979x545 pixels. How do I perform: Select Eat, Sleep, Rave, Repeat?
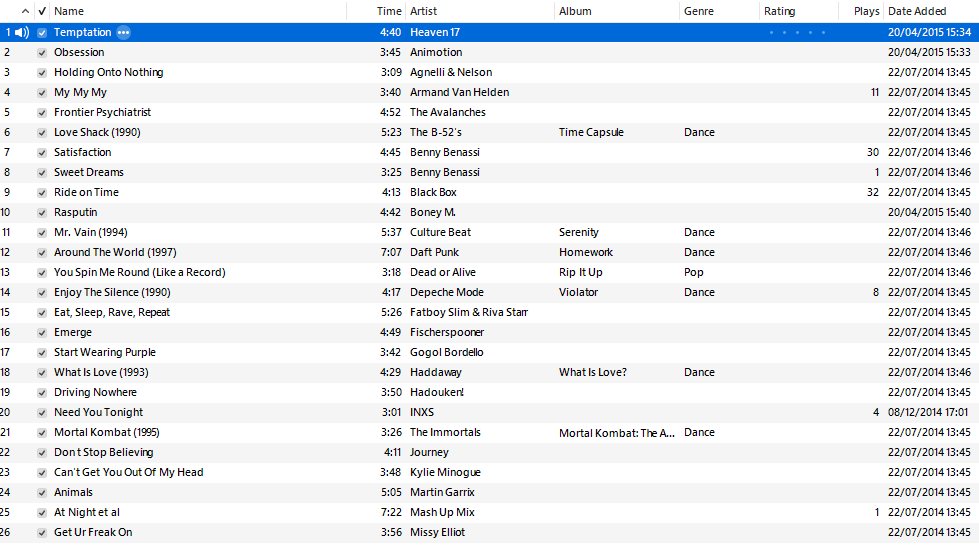tap(112, 312)
